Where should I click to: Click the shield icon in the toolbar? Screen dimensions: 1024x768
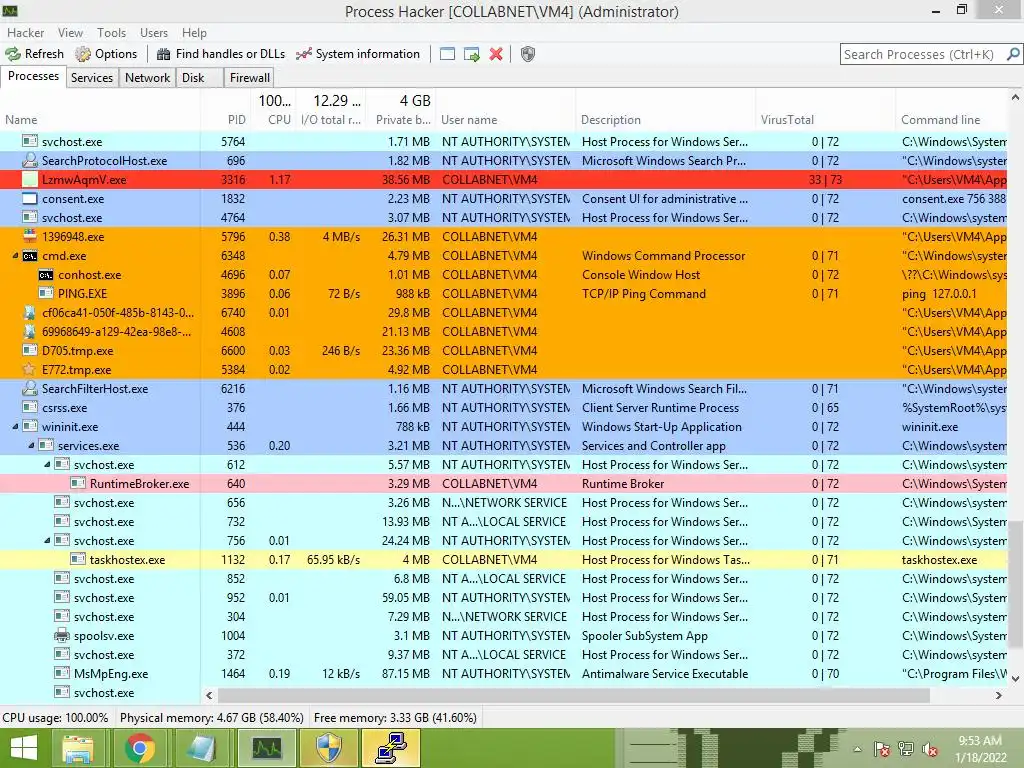528,54
